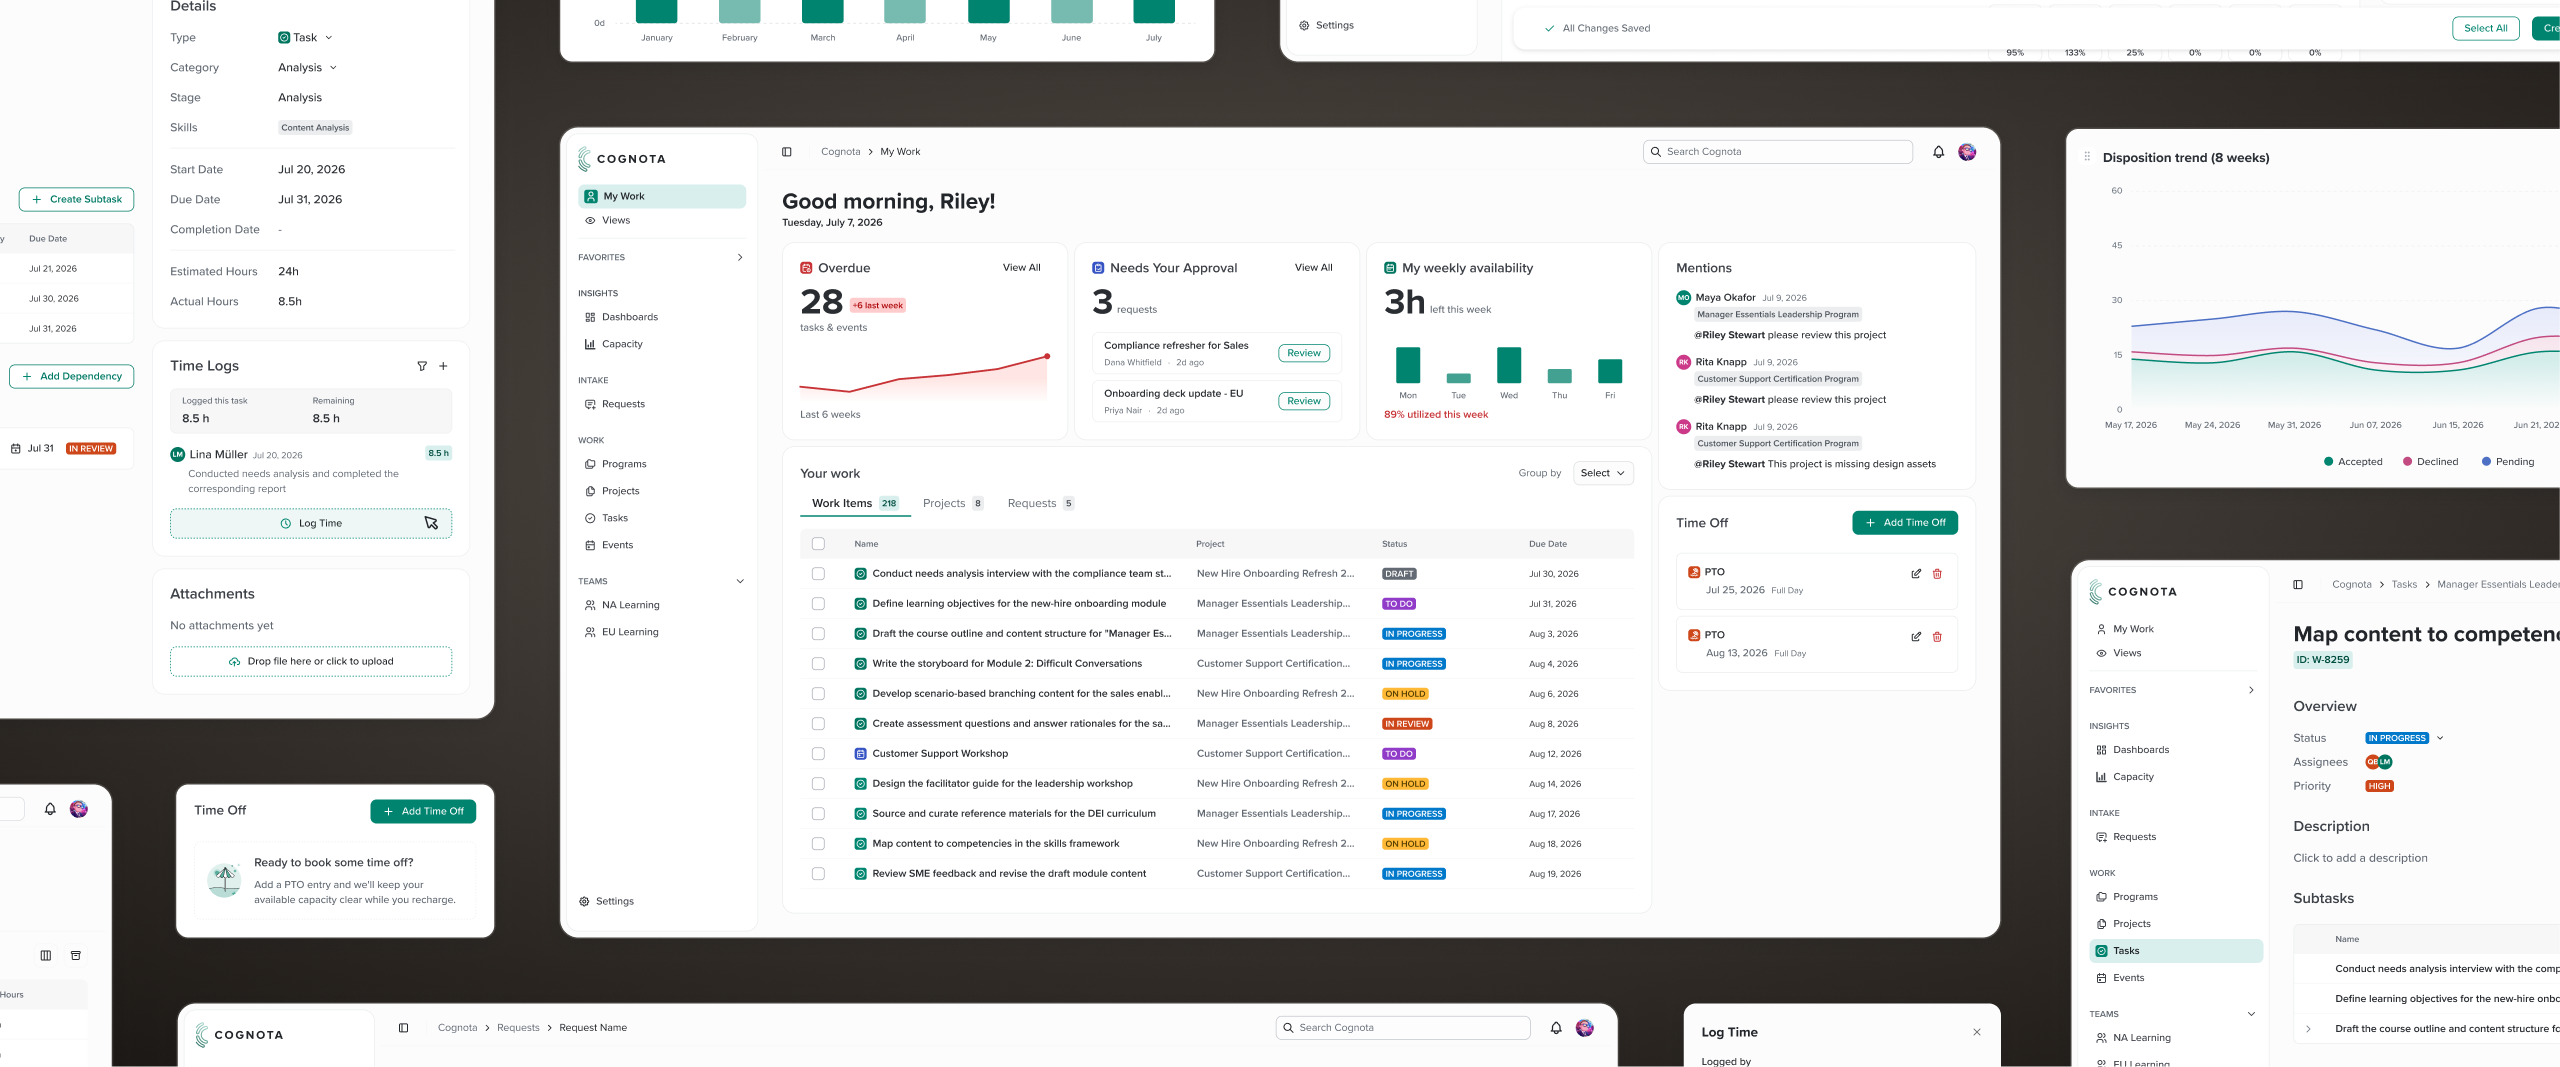Collapse the TEAMS section in main sidebar

coord(740,581)
